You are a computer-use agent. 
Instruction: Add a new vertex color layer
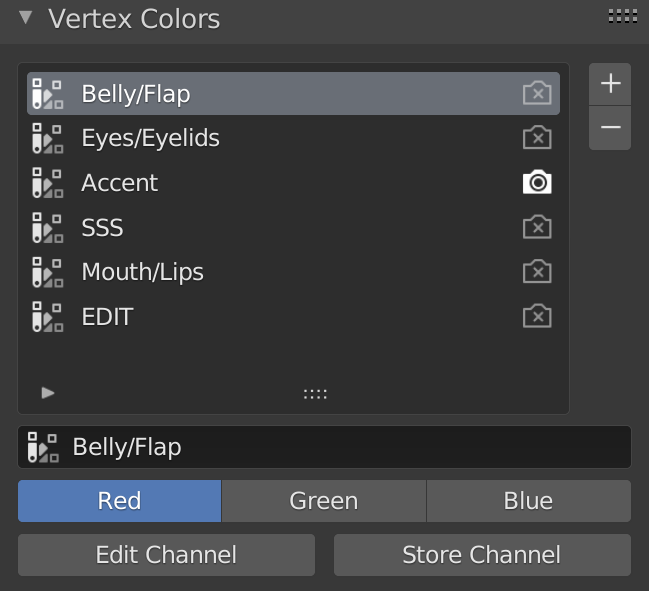coord(610,84)
